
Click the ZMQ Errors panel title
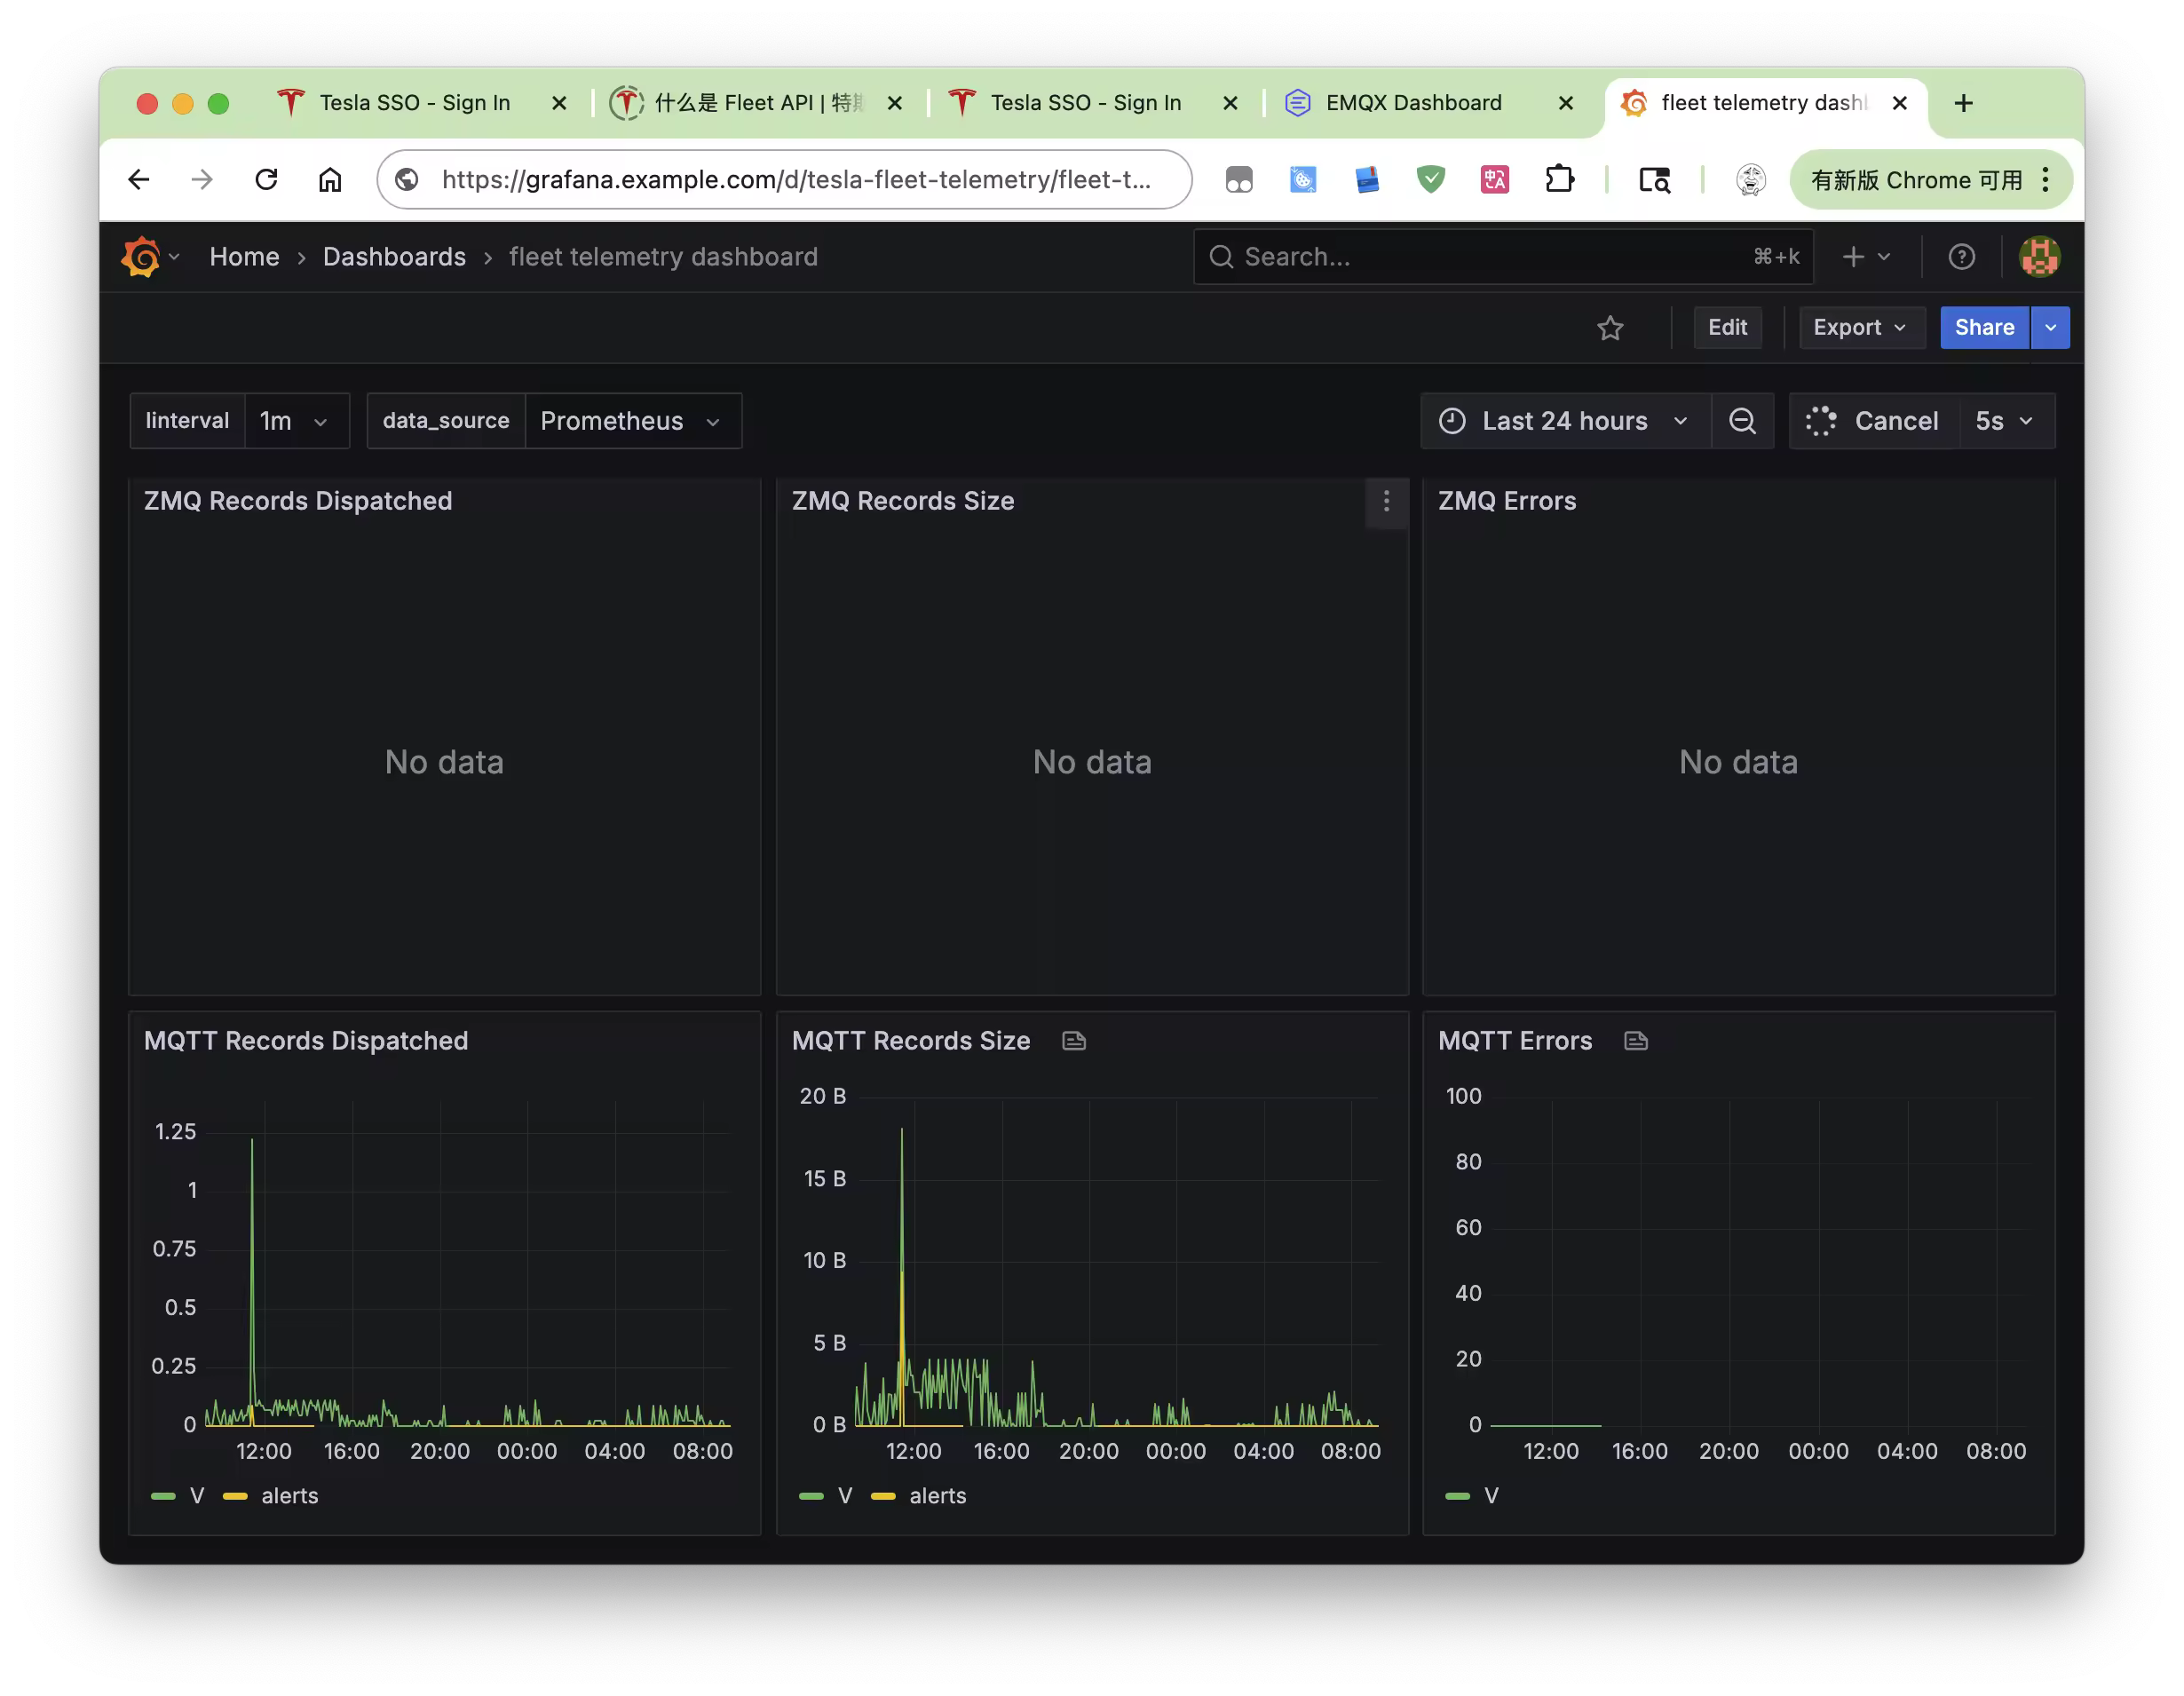click(x=1507, y=501)
